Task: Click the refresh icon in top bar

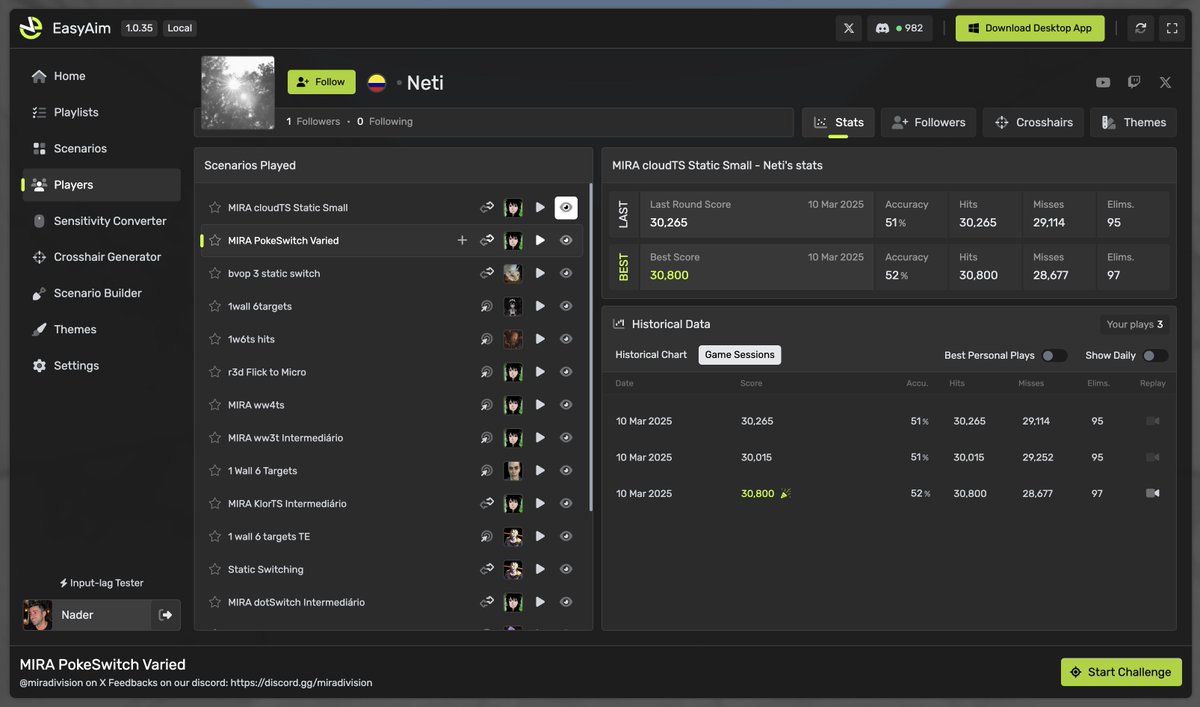Action: pos(1140,28)
